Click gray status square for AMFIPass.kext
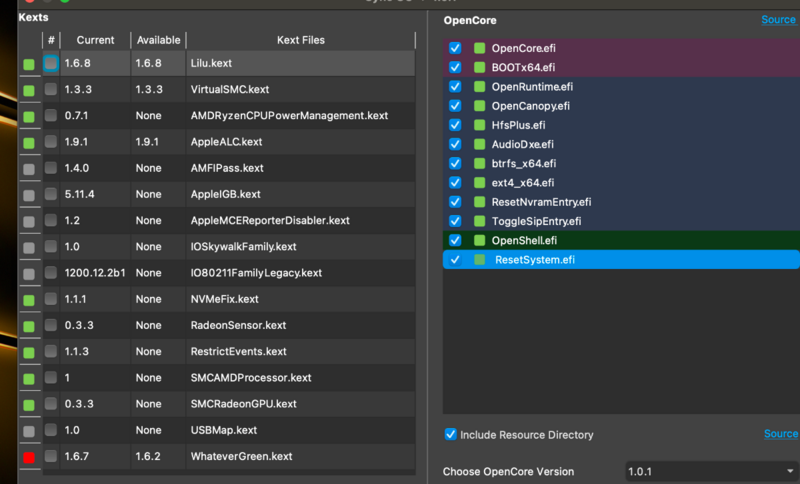Image resolution: width=800 pixels, height=484 pixels. [x=29, y=169]
